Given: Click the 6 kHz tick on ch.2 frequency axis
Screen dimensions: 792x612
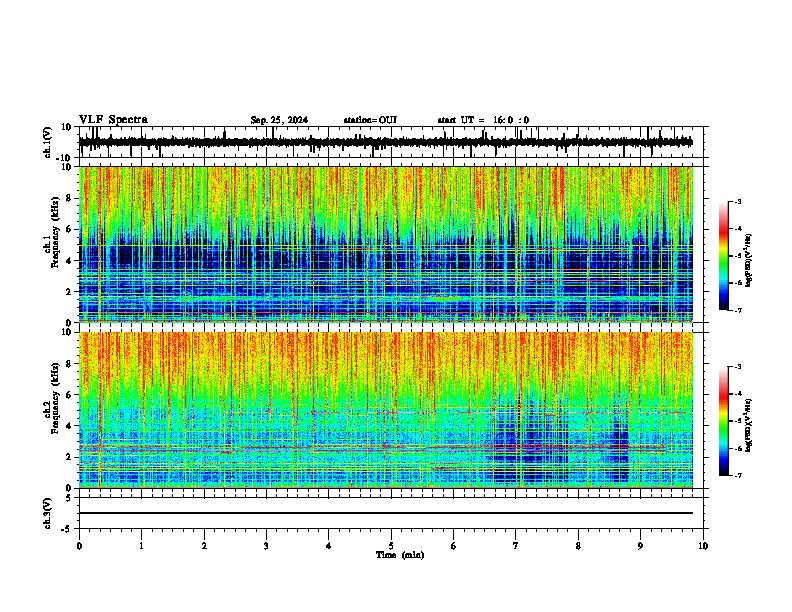Looking at the screenshot, I should click(x=69, y=395).
